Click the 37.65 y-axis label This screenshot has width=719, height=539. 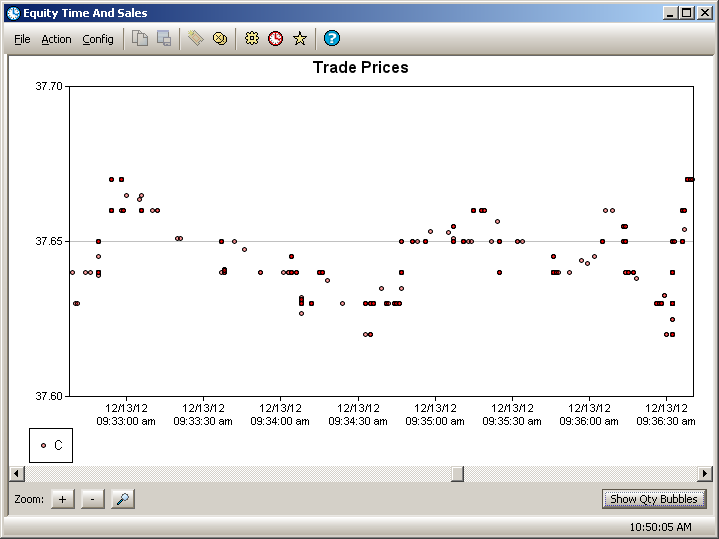[49, 241]
